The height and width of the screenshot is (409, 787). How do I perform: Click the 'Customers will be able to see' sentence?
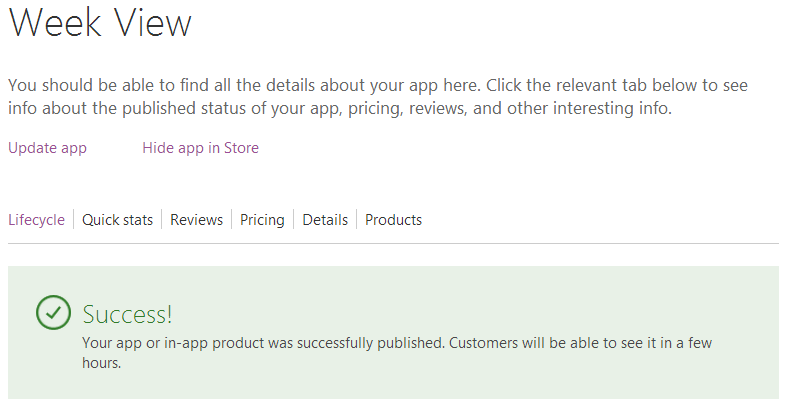[580, 343]
